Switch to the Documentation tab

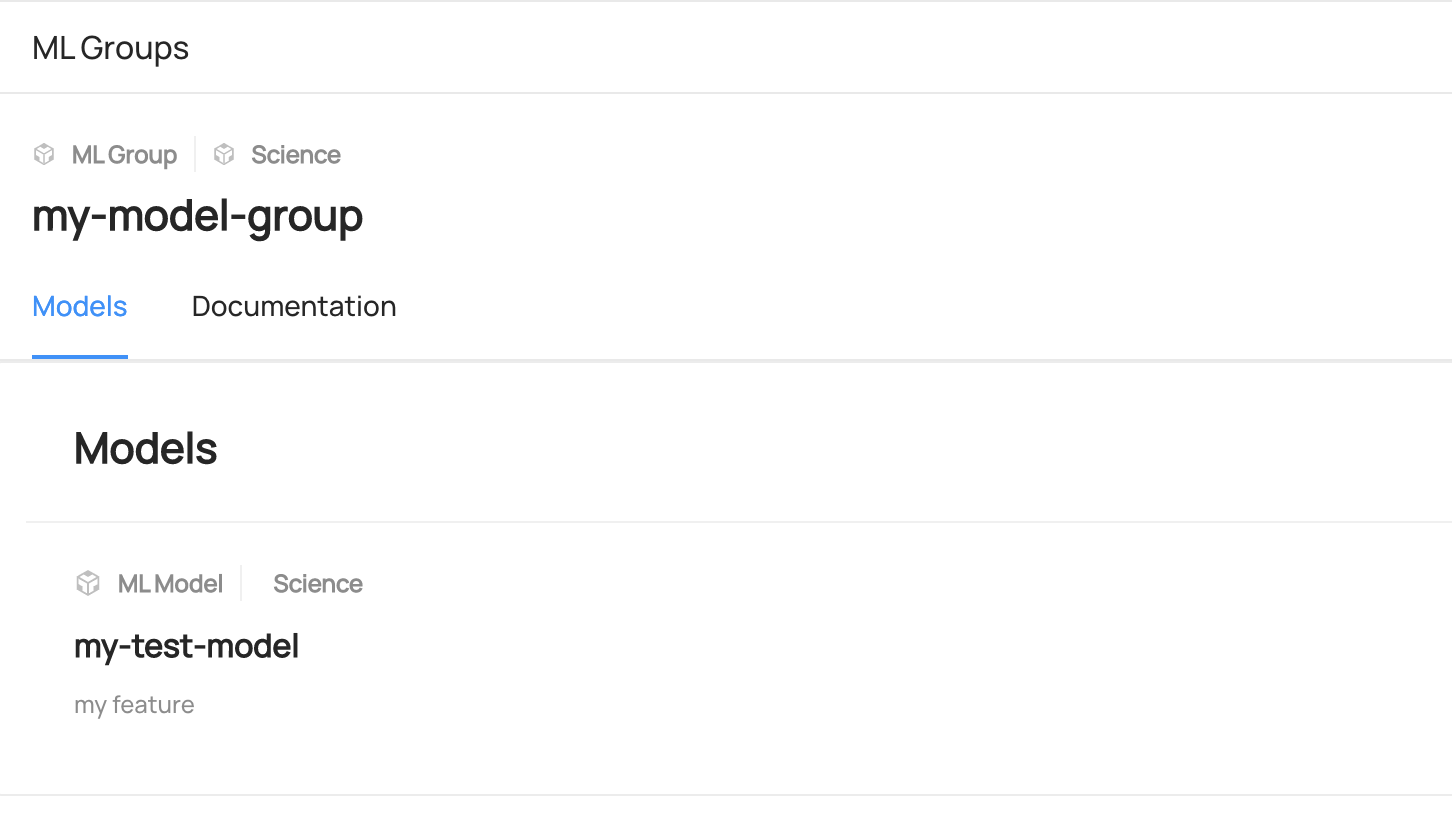click(x=294, y=306)
